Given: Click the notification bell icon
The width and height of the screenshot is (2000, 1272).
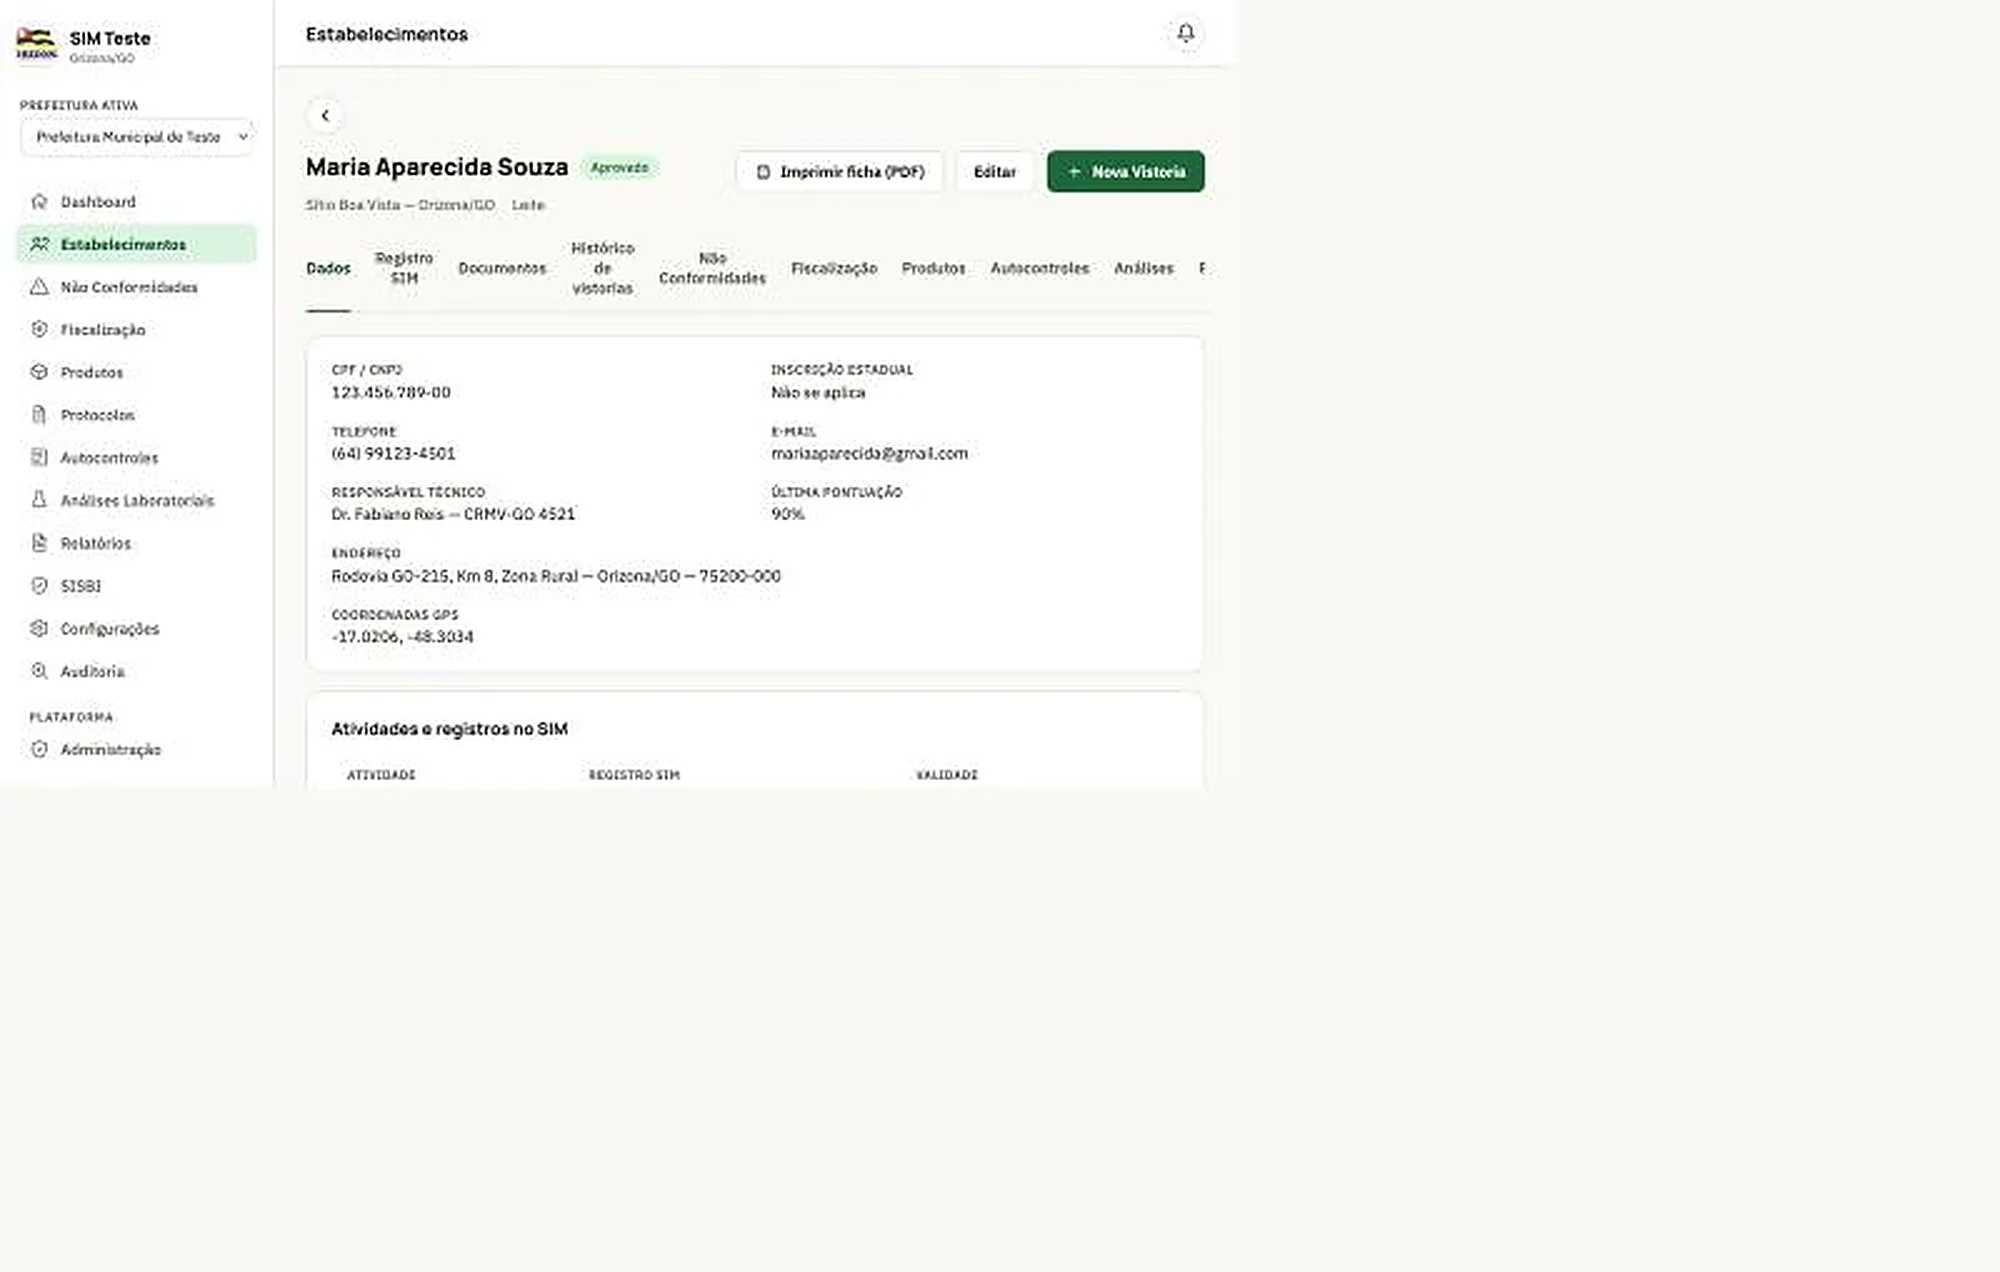Looking at the screenshot, I should (x=1185, y=33).
